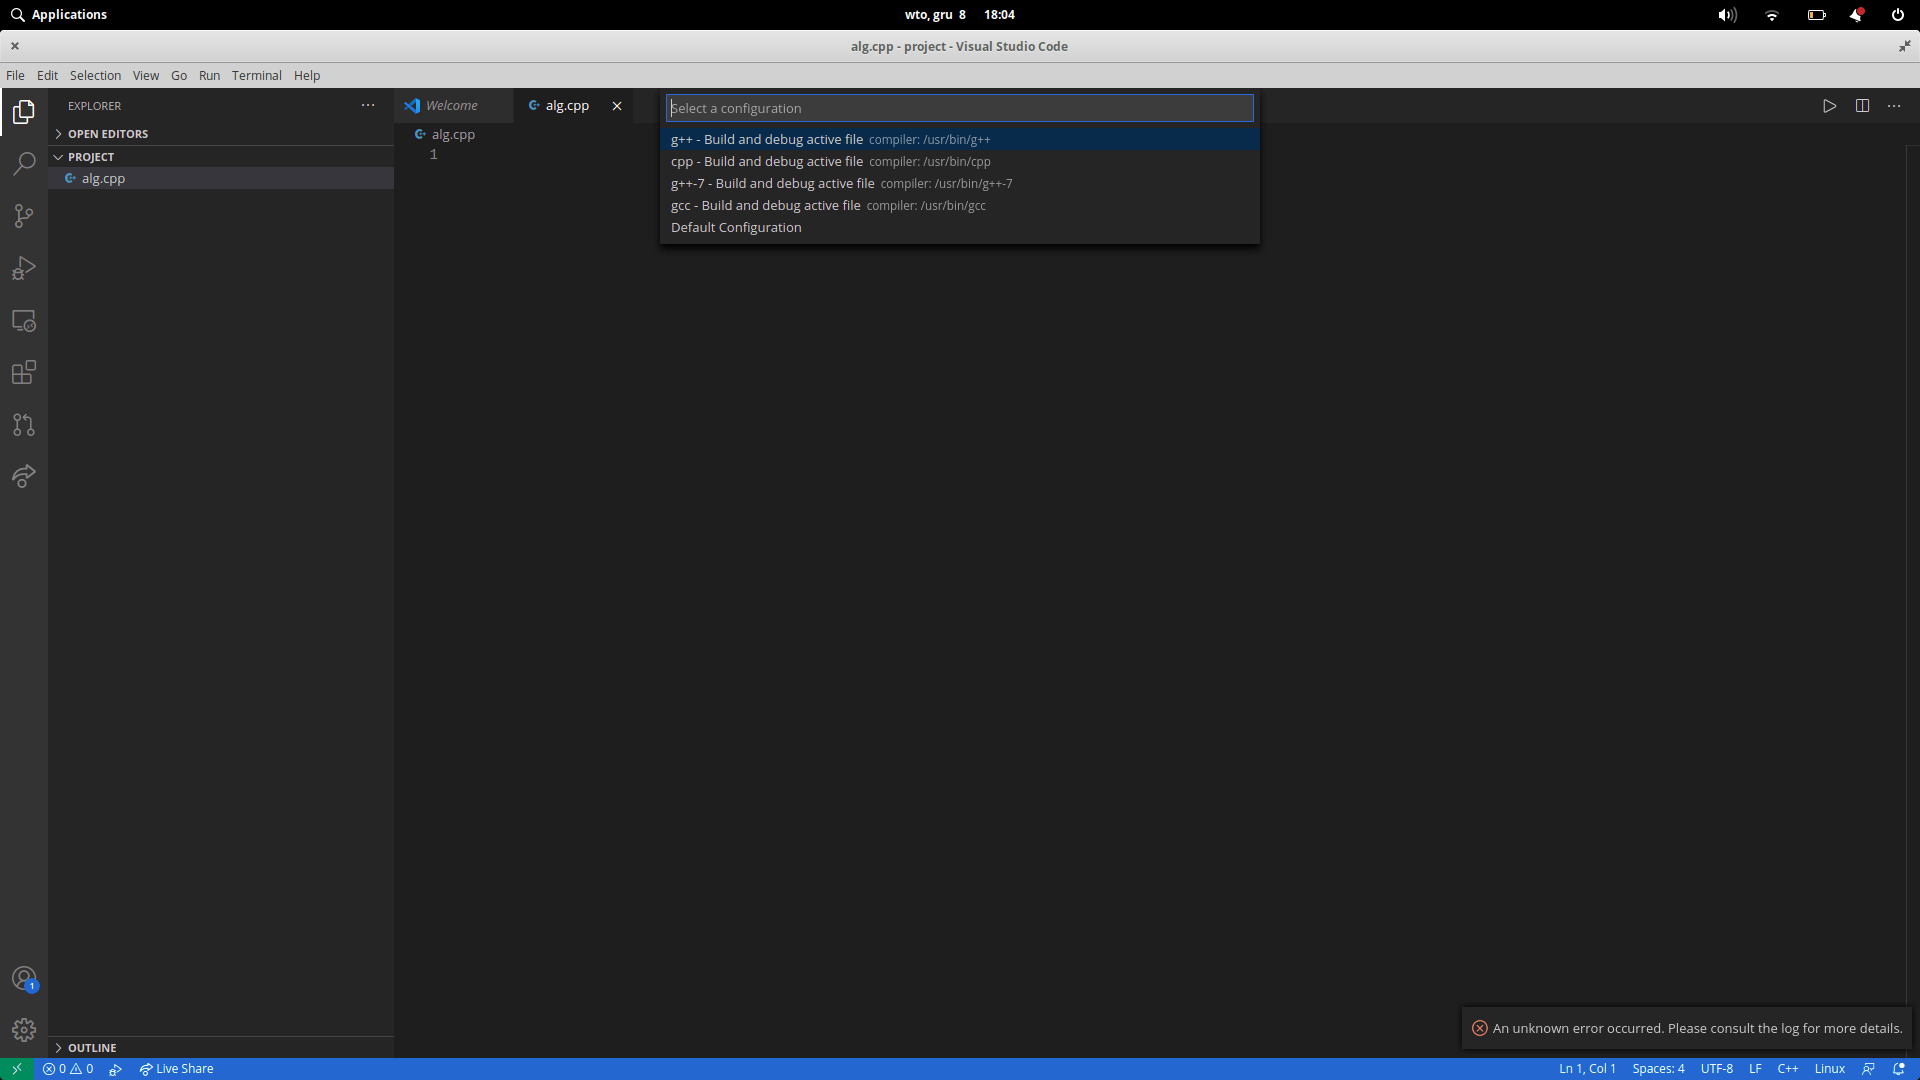Open Run and Debug view icon
1920x1080 pixels.
[24, 268]
